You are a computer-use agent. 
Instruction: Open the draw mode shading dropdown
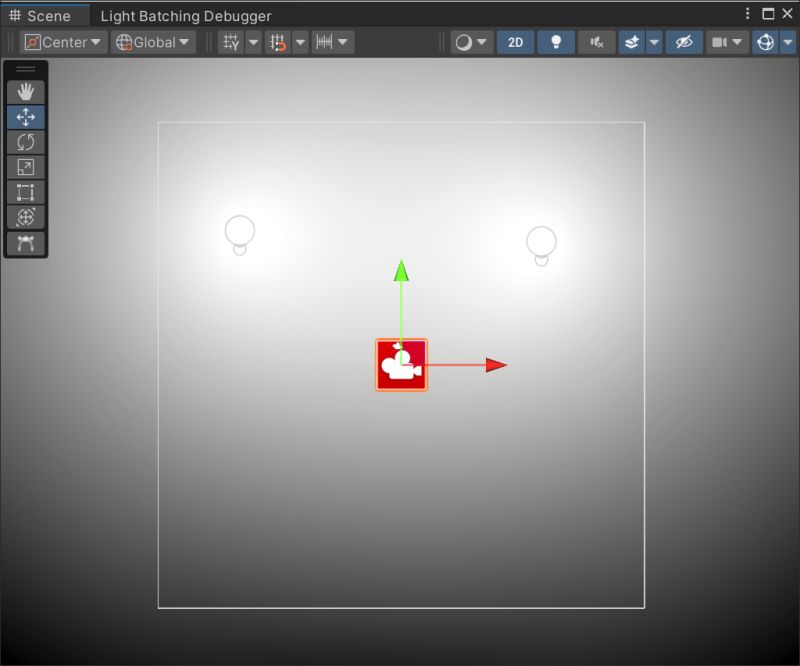click(472, 42)
